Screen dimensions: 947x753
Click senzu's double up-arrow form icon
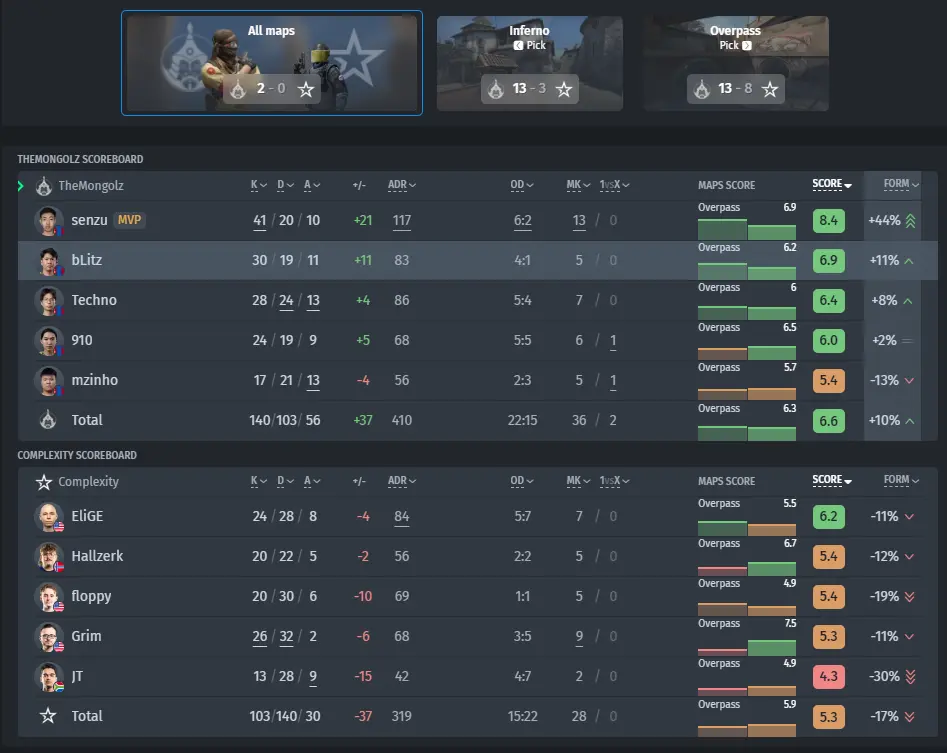910,221
